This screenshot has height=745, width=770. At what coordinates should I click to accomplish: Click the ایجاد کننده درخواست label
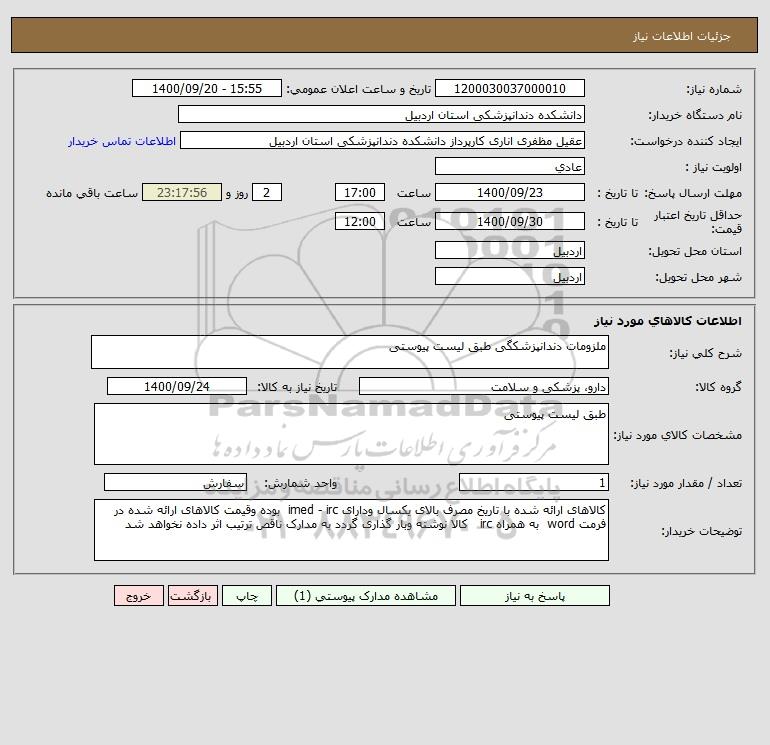pyautogui.click(x=686, y=141)
